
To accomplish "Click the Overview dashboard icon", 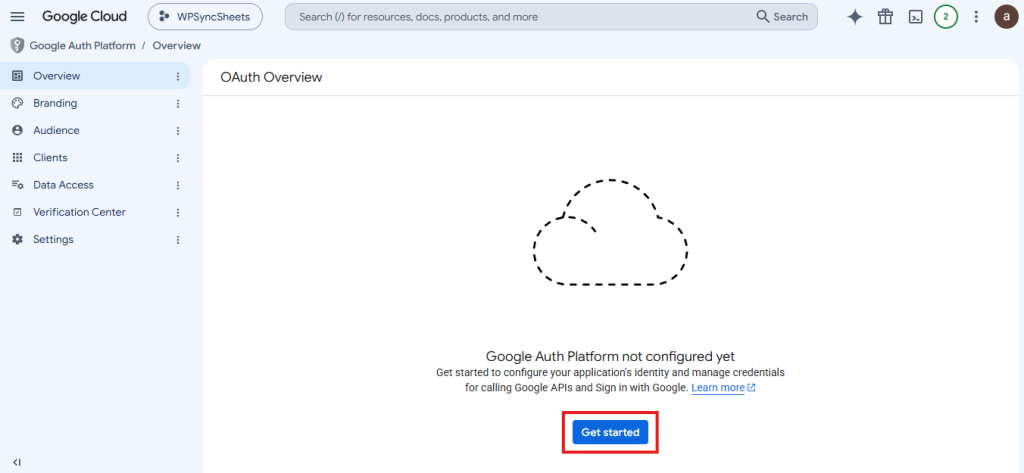I will (x=18, y=76).
